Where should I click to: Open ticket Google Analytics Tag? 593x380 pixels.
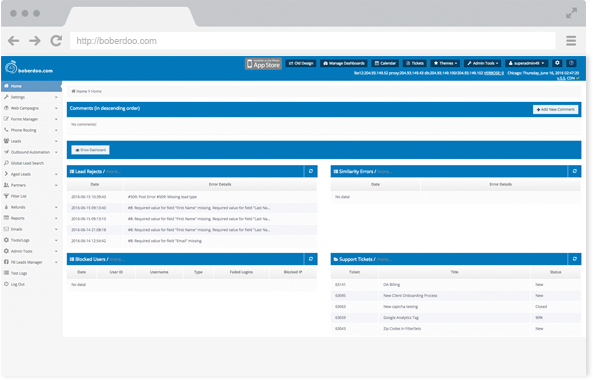coord(401,318)
